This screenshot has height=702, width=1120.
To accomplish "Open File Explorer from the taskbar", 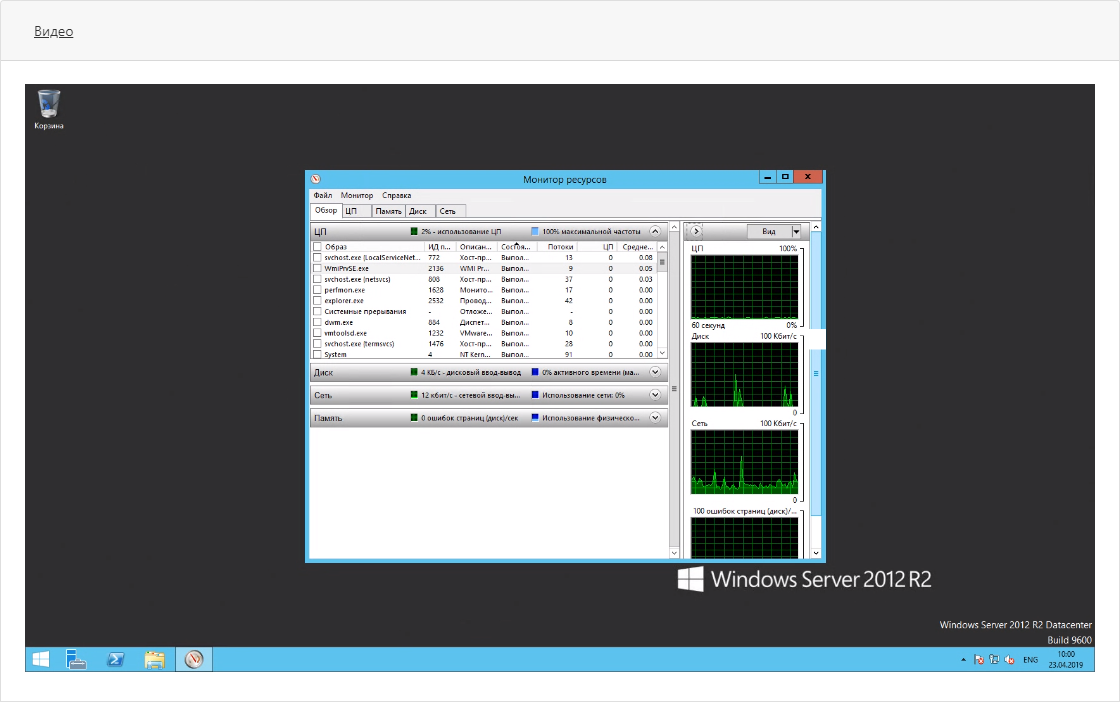I will point(154,660).
